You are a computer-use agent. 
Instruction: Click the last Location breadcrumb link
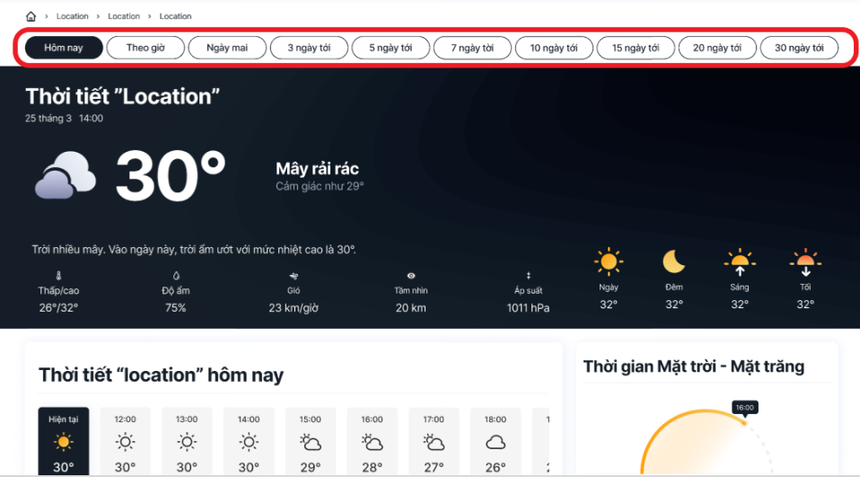tap(176, 16)
